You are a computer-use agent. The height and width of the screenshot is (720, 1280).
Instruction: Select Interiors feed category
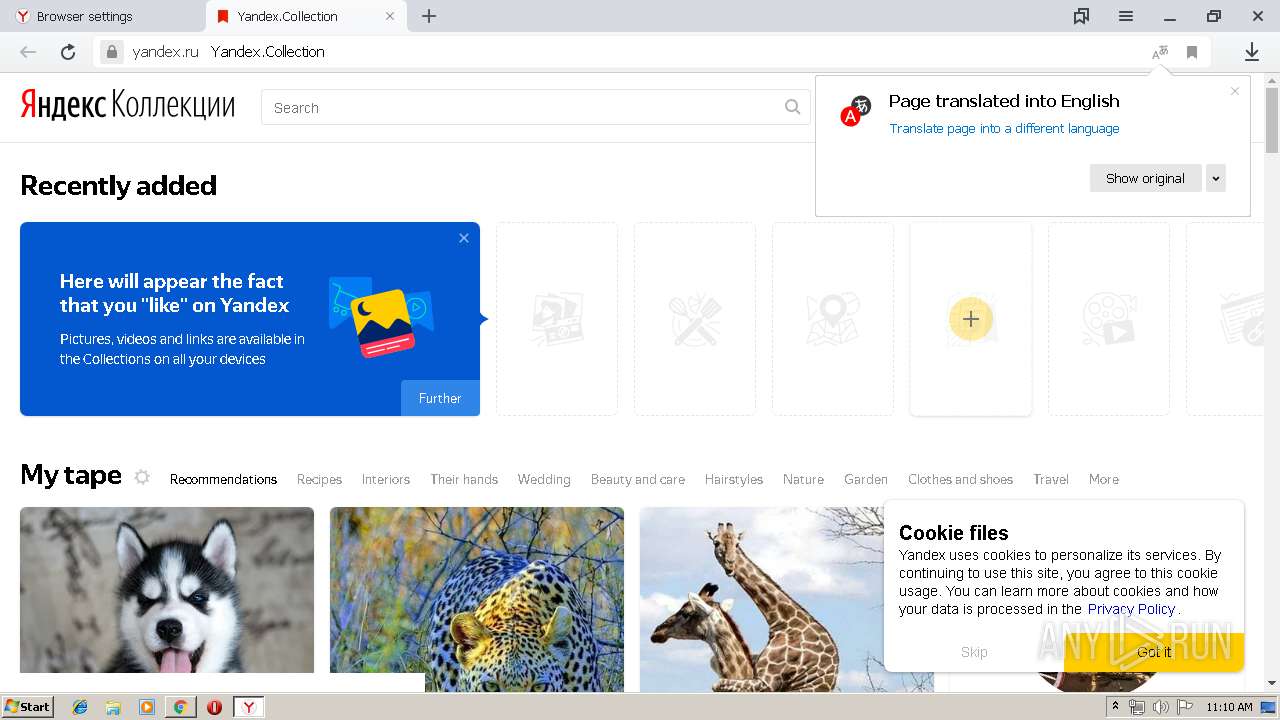(x=386, y=479)
